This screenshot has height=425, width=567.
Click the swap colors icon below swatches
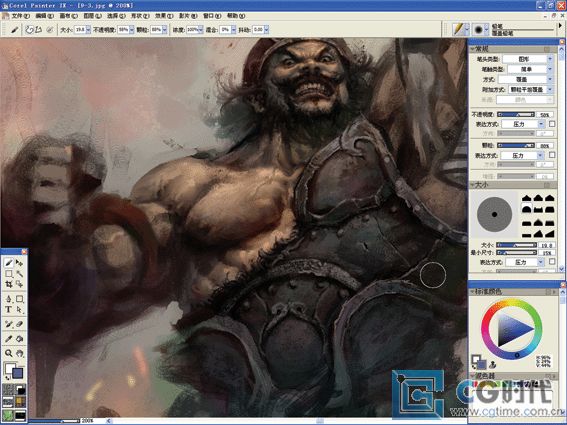(7, 378)
